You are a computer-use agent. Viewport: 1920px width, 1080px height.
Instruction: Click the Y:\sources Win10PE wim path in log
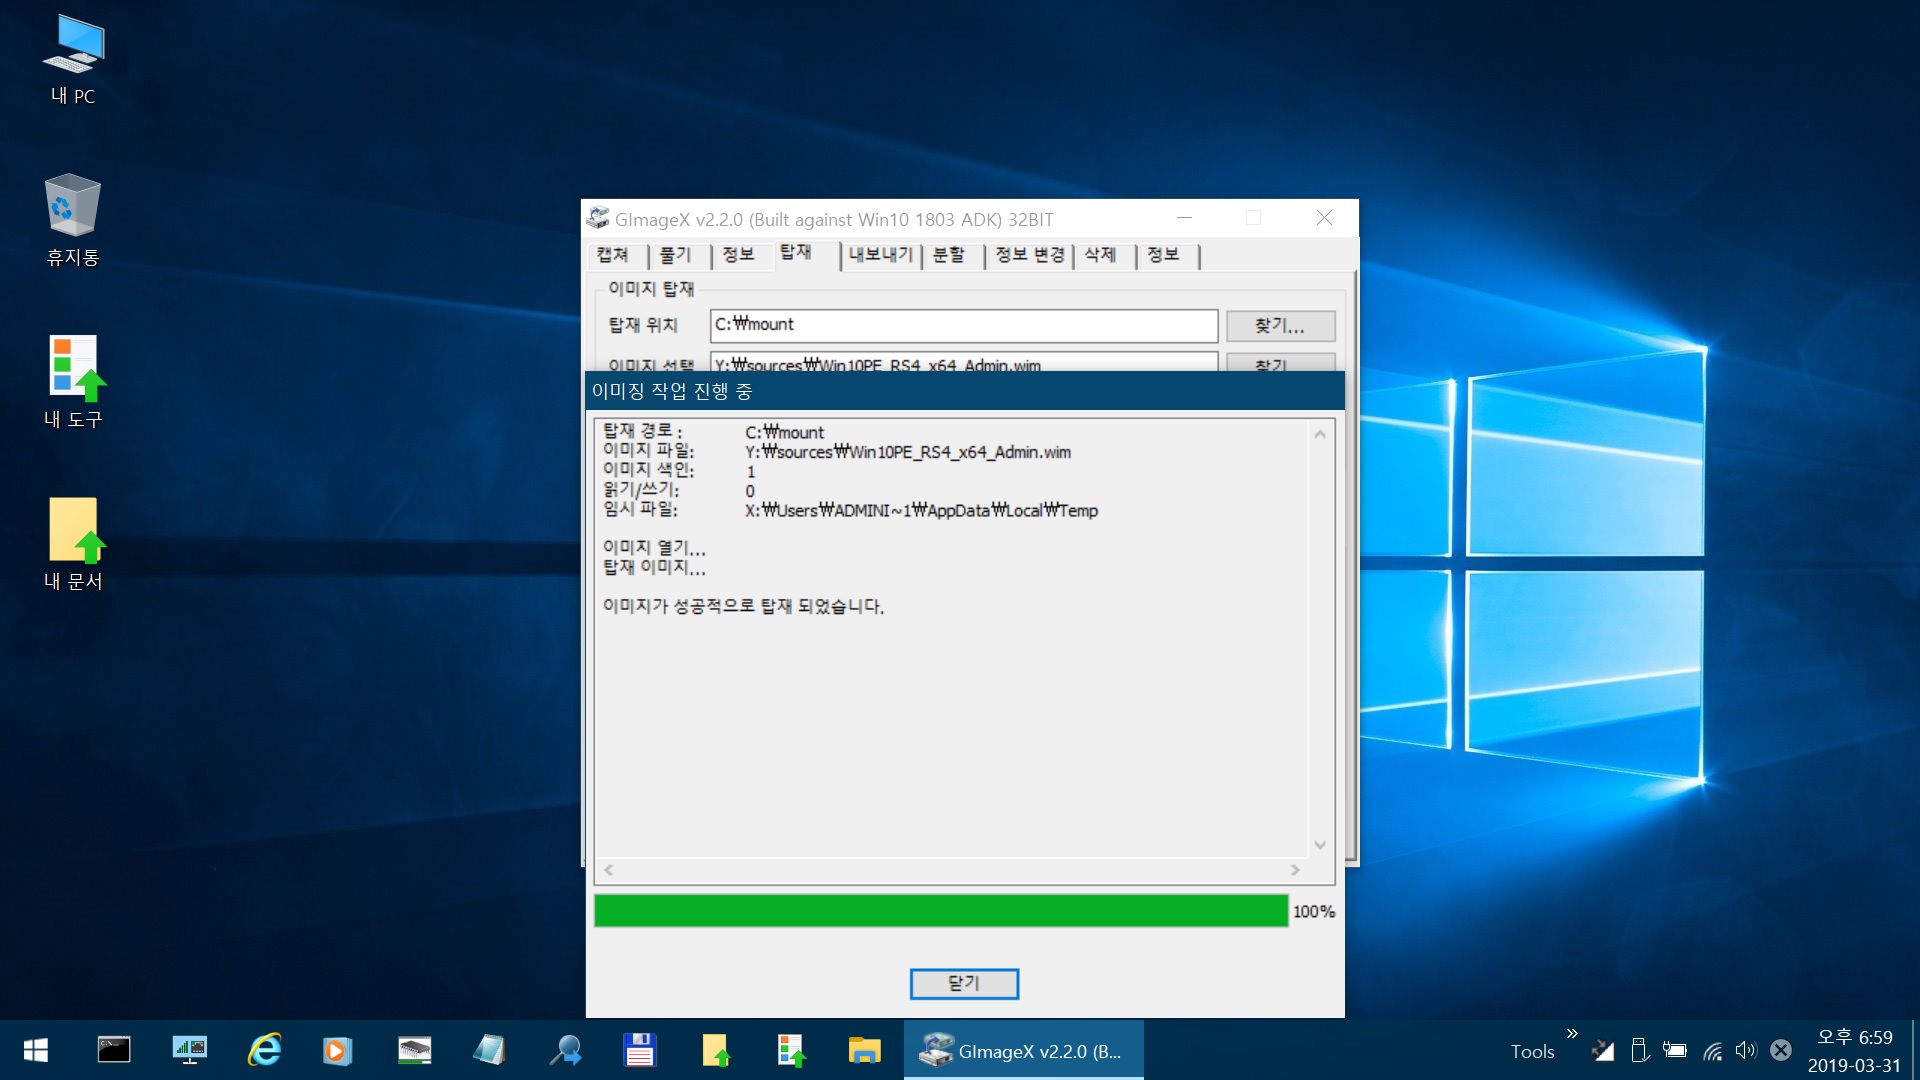(907, 452)
